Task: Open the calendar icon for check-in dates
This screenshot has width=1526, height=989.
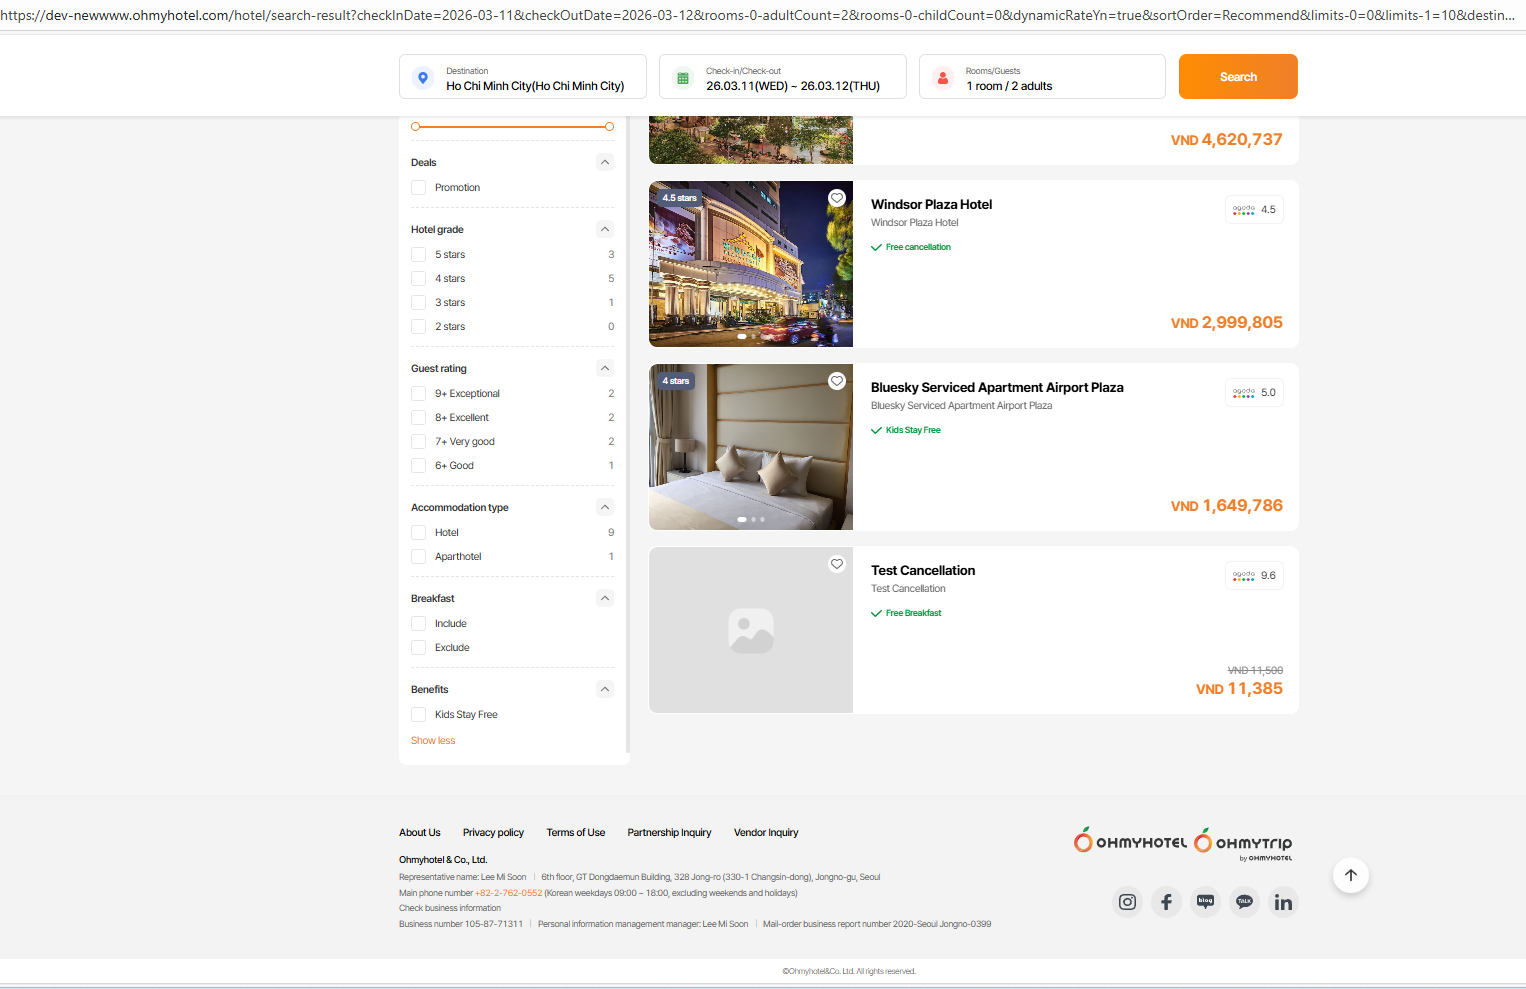Action: 683,78
